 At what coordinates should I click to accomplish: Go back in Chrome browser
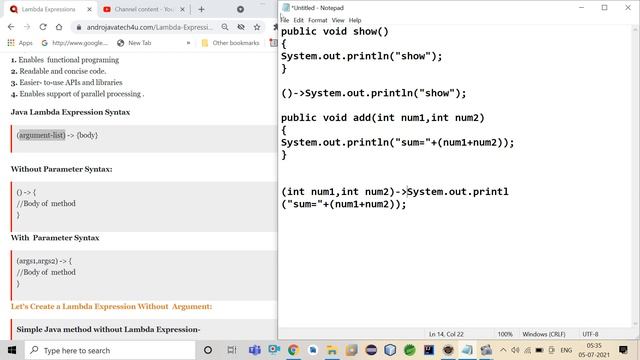pyautogui.click(x=11, y=27)
